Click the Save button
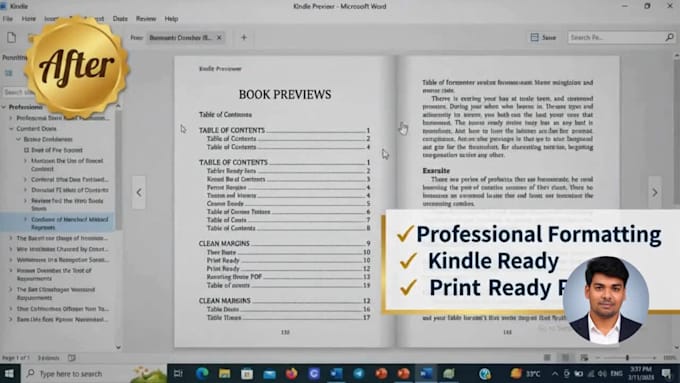 543,37
